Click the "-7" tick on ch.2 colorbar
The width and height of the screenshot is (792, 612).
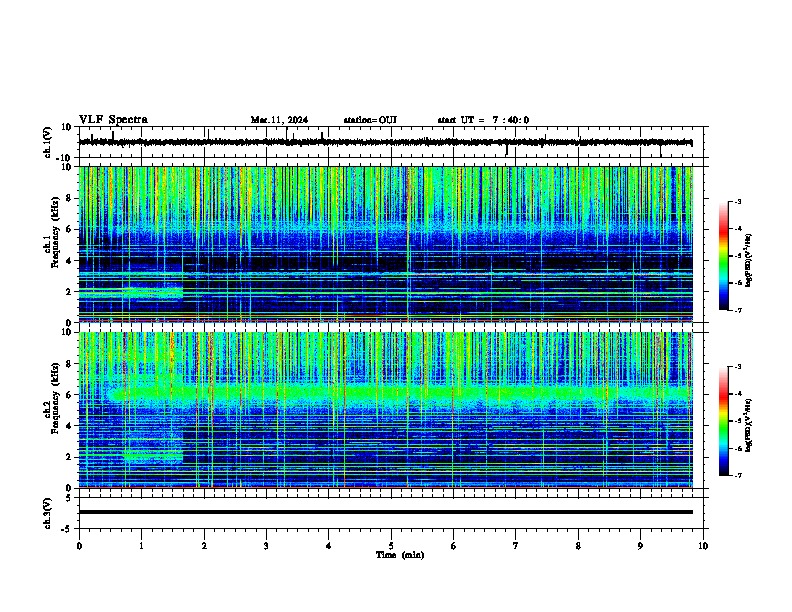coord(737,475)
